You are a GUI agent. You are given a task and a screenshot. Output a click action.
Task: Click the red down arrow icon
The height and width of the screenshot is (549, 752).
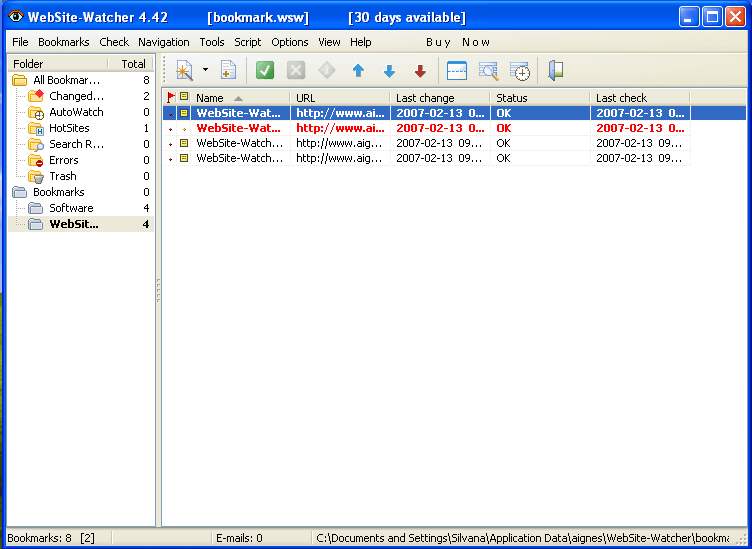point(420,71)
